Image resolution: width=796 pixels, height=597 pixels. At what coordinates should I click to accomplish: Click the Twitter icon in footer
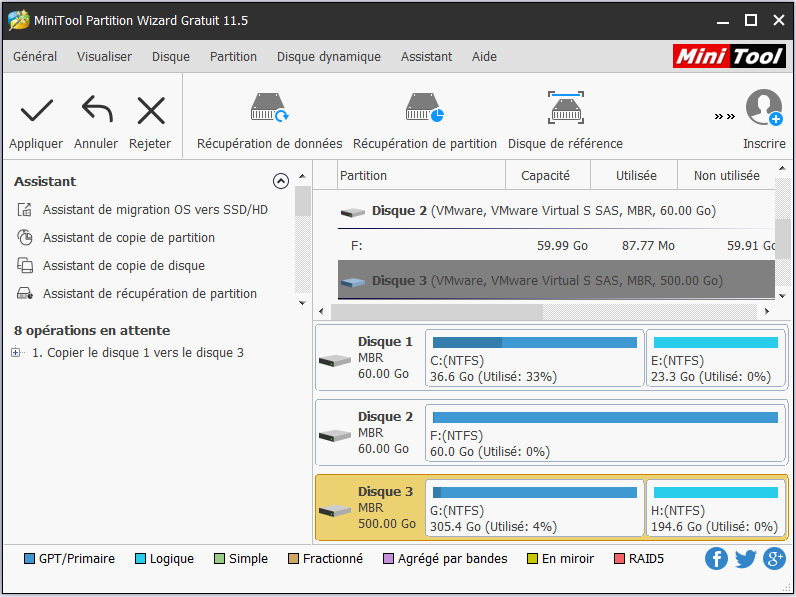(x=745, y=559)
